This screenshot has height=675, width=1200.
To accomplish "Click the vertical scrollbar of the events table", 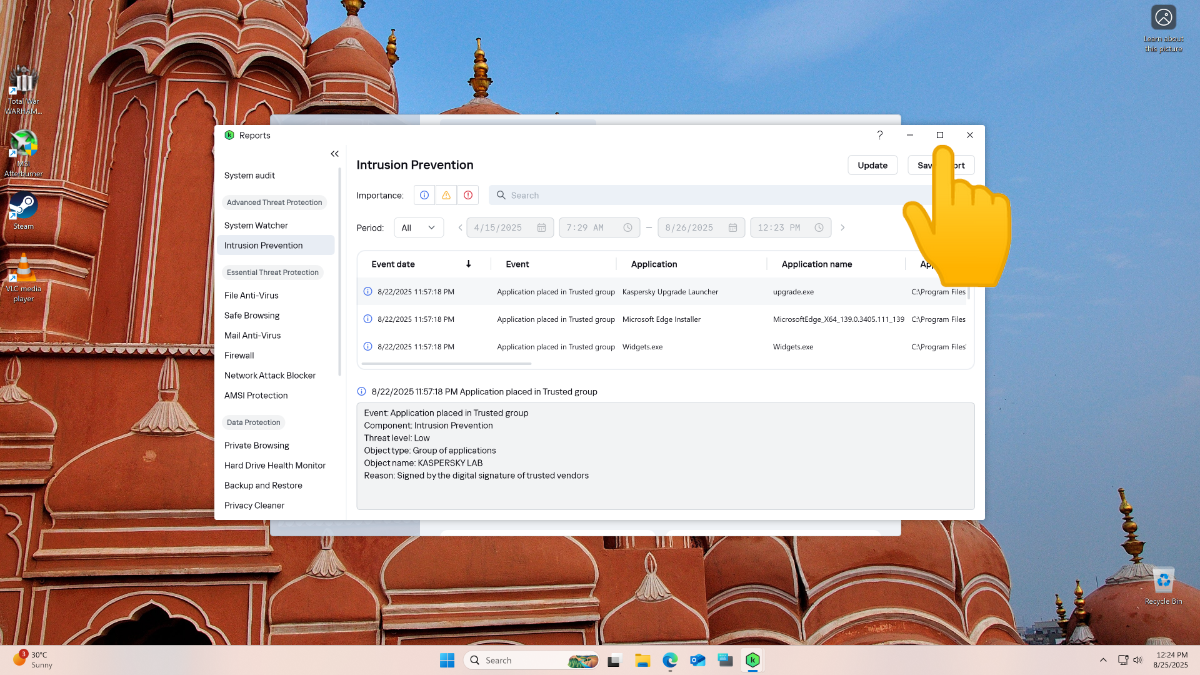I will pos(970,289).
